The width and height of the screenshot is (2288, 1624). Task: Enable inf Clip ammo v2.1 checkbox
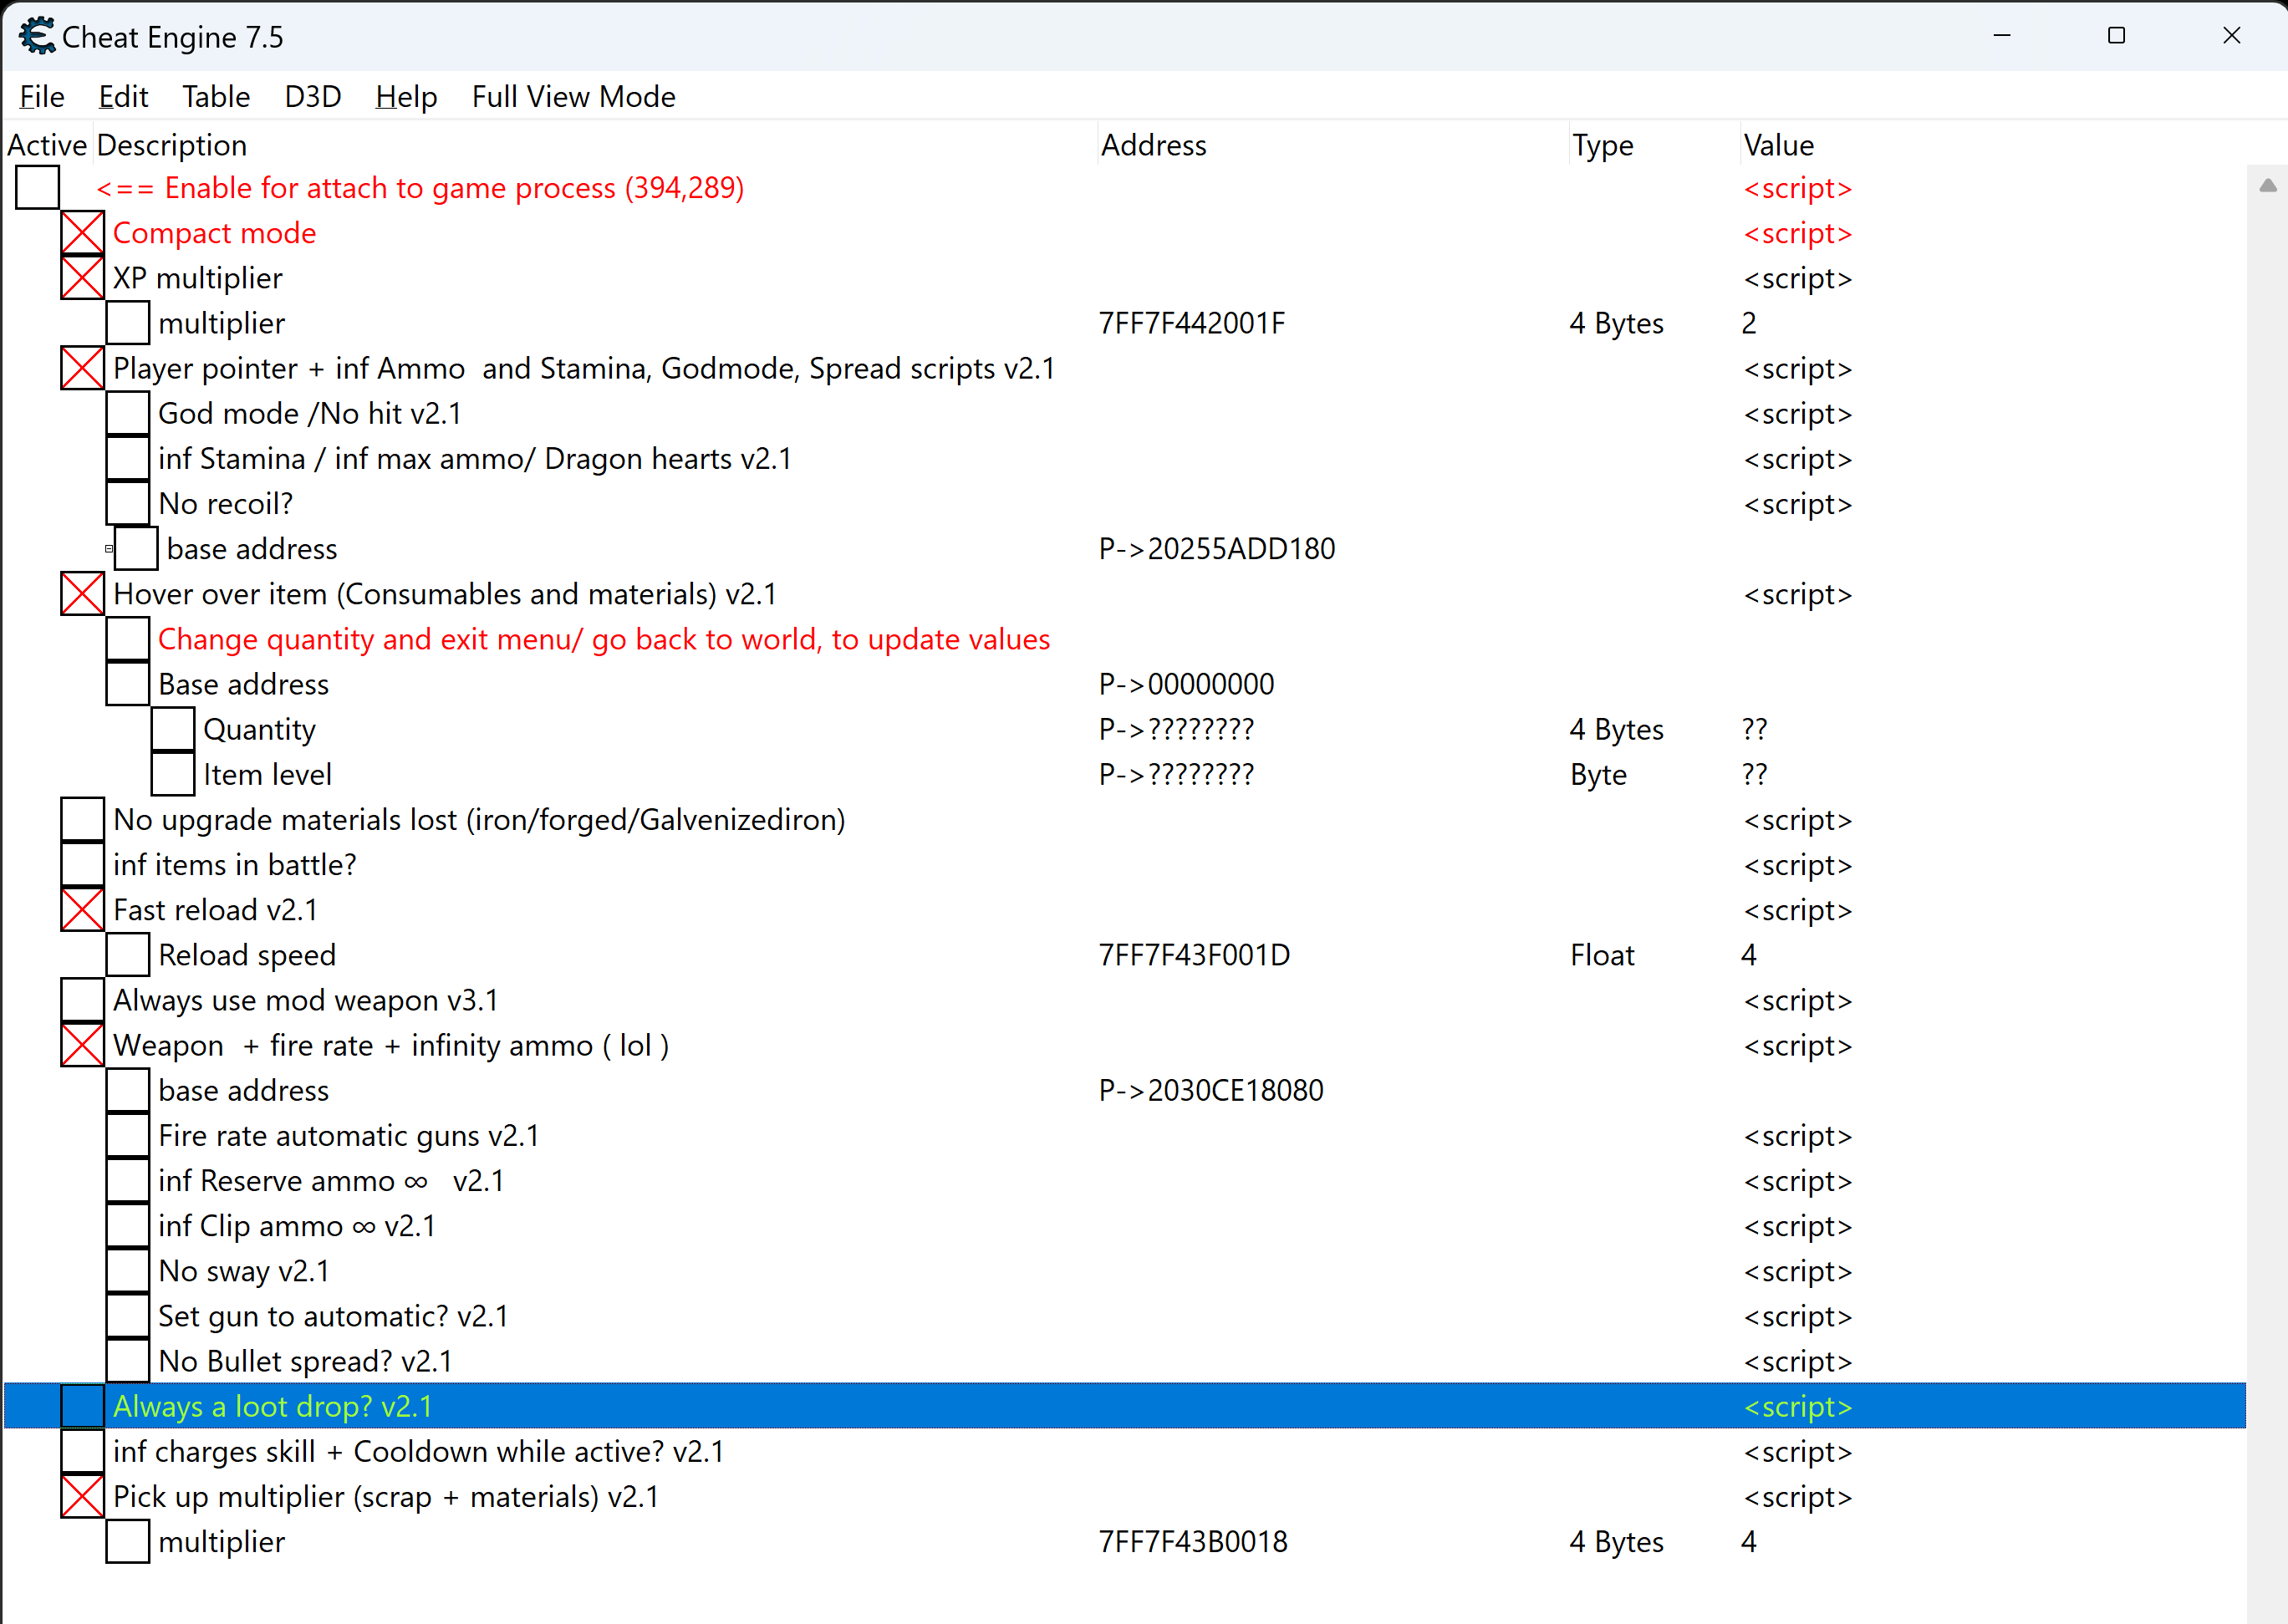(128, 1226)
